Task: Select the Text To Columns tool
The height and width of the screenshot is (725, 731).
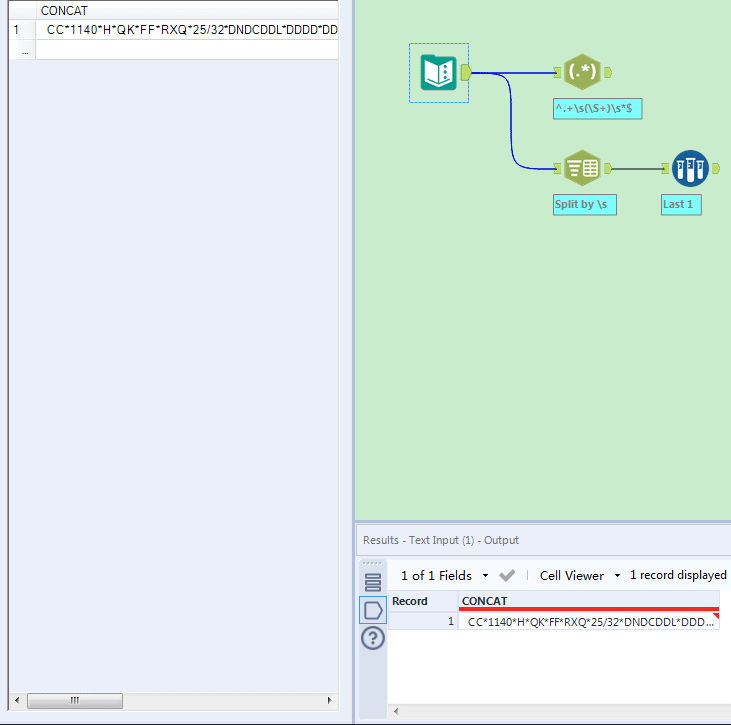Action: point(582,168)
